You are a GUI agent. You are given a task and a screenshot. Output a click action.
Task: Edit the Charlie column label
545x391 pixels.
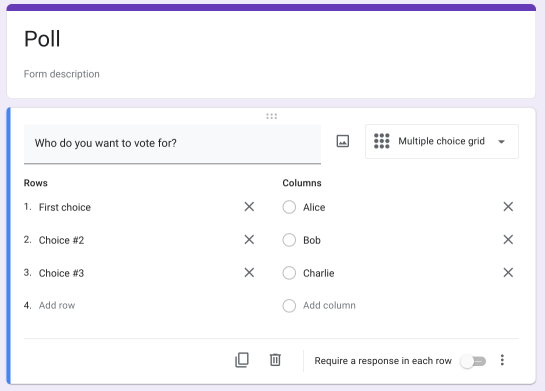[319, 273]
